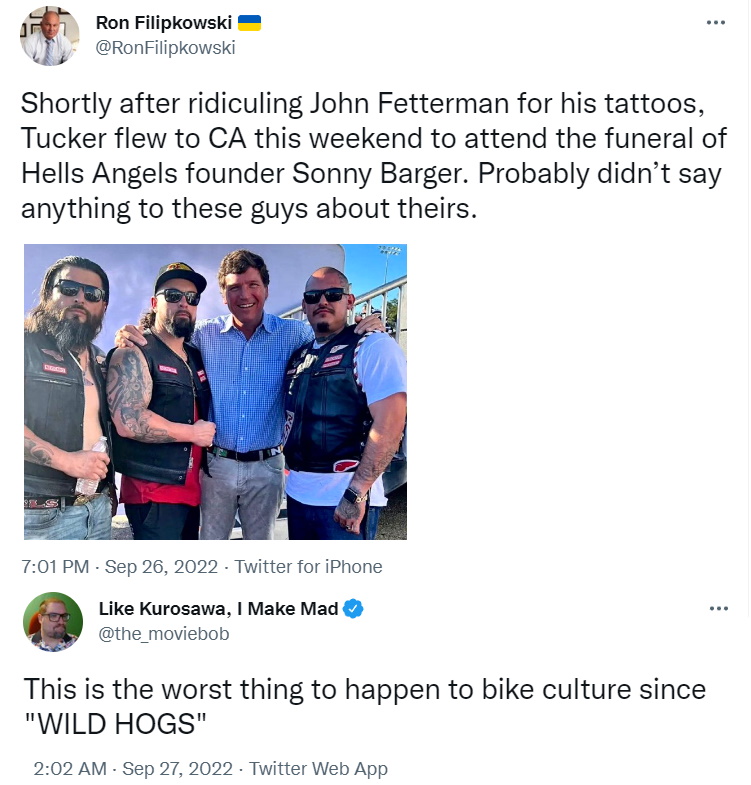Click the Ukraine flag emoji beside the name
Screen dimensions: 751x785
(x=249, y=22)
